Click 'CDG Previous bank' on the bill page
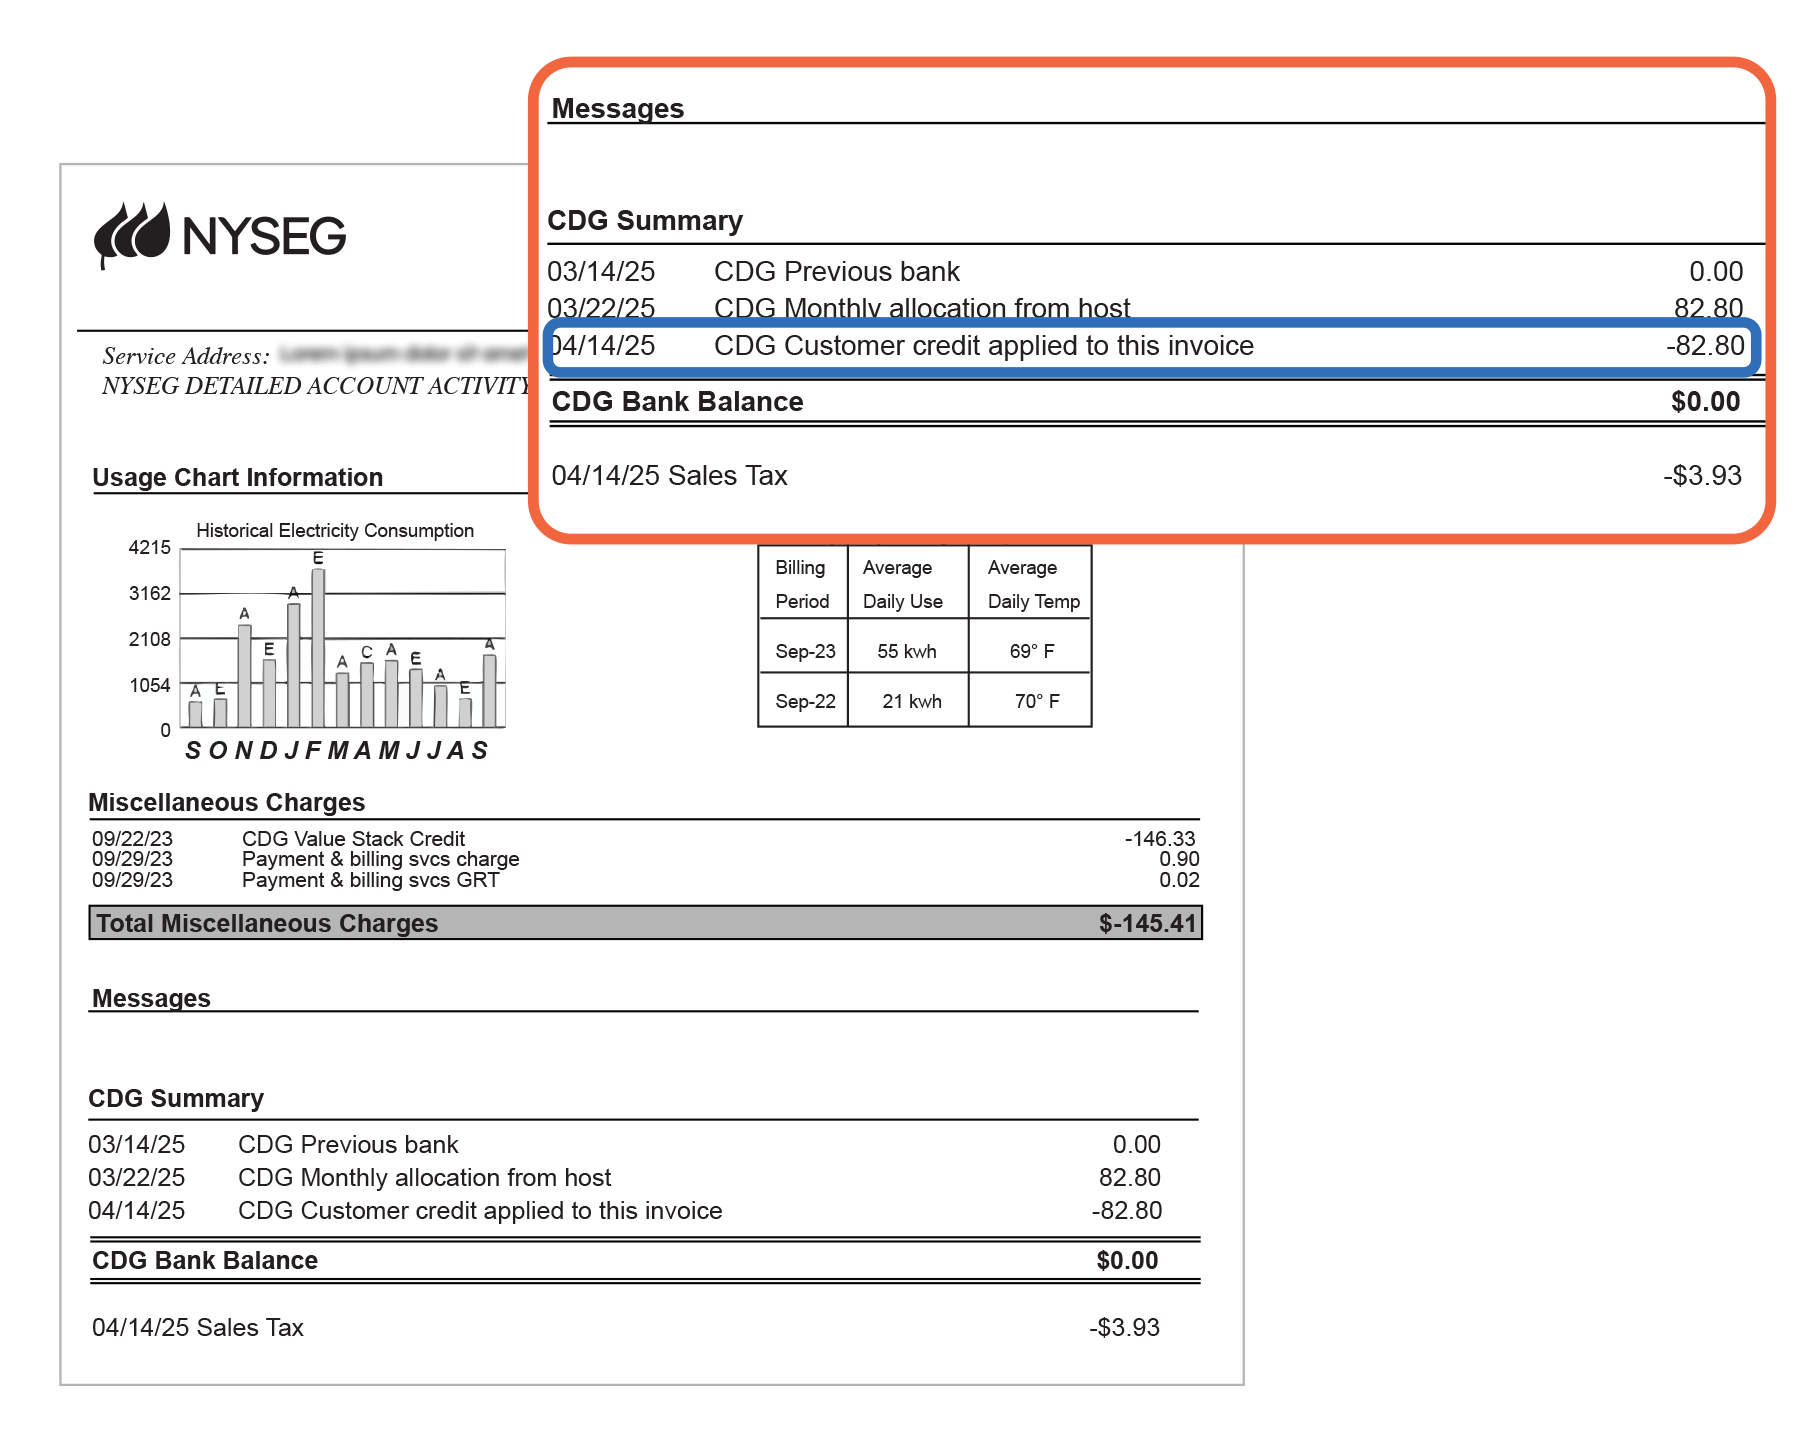 pyautogui.click(x=348, y=1144)
